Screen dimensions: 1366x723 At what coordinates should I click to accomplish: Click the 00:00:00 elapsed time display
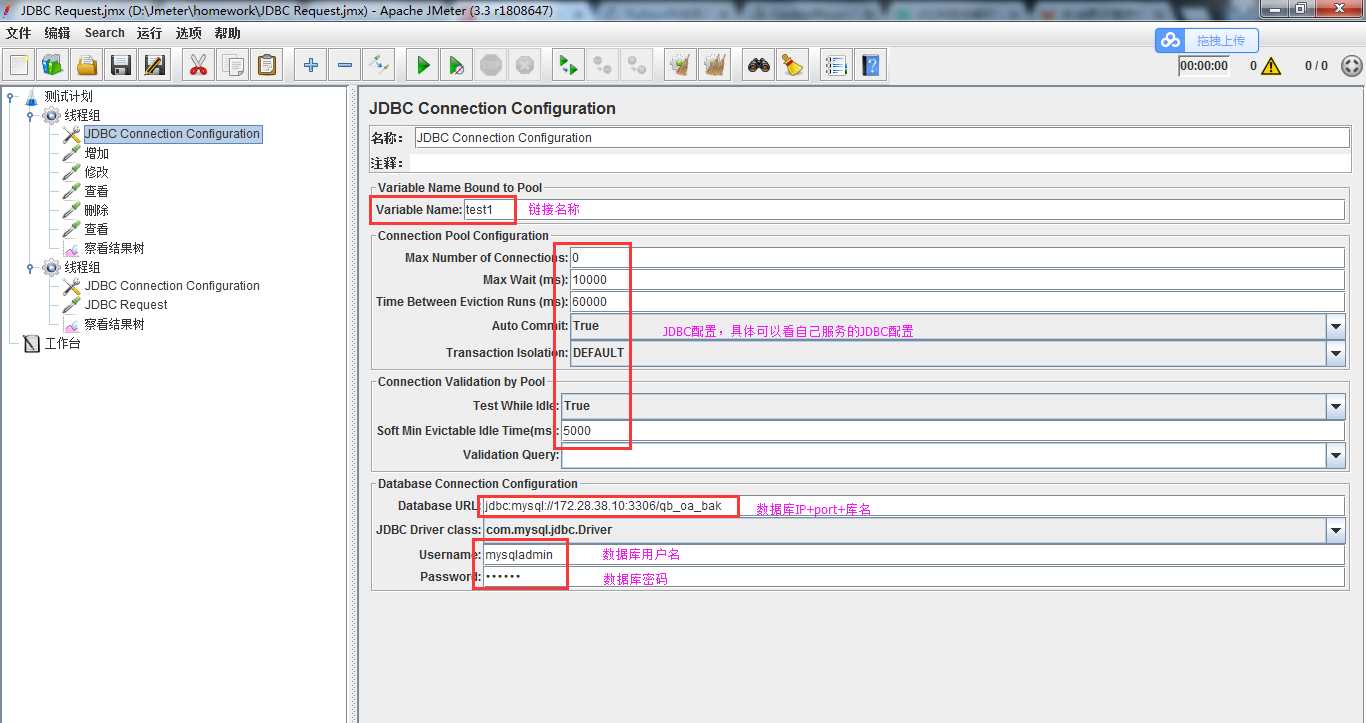click(1203, 66)
